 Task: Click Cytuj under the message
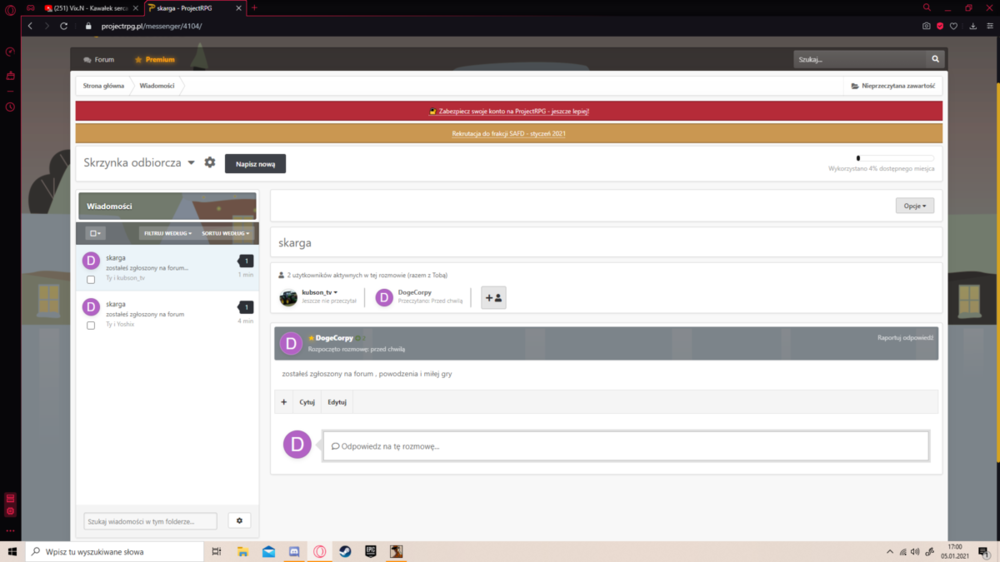pyautogui.click(x=307, y=402)
